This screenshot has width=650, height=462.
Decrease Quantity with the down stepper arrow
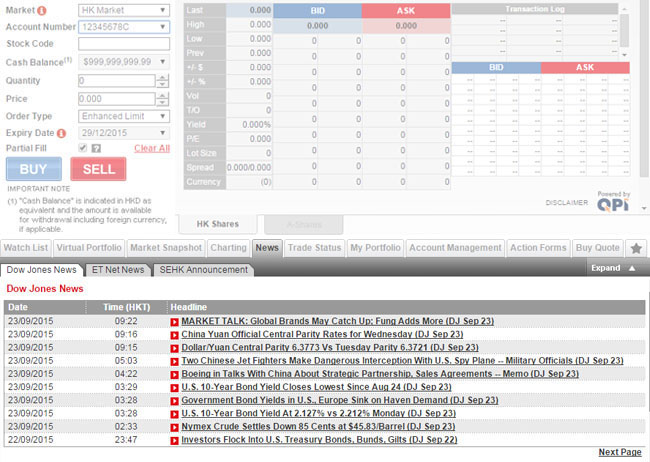tap(162, 84)
